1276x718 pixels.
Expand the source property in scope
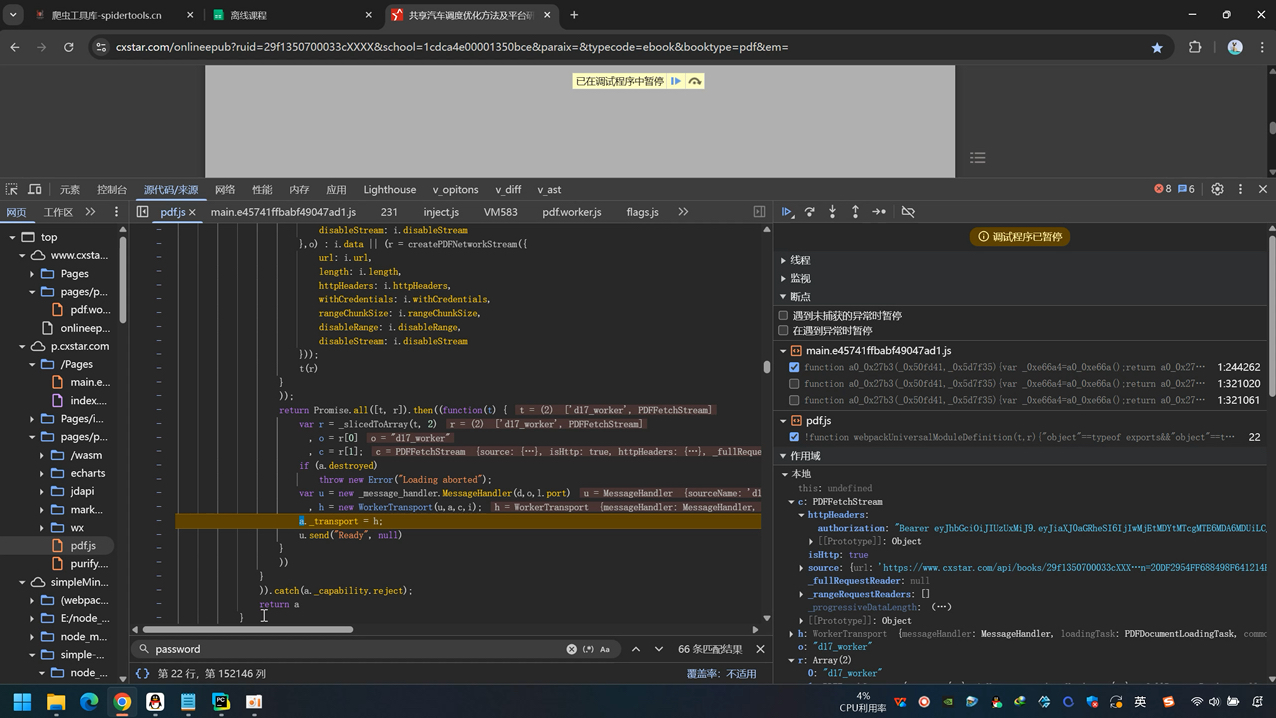802,568
